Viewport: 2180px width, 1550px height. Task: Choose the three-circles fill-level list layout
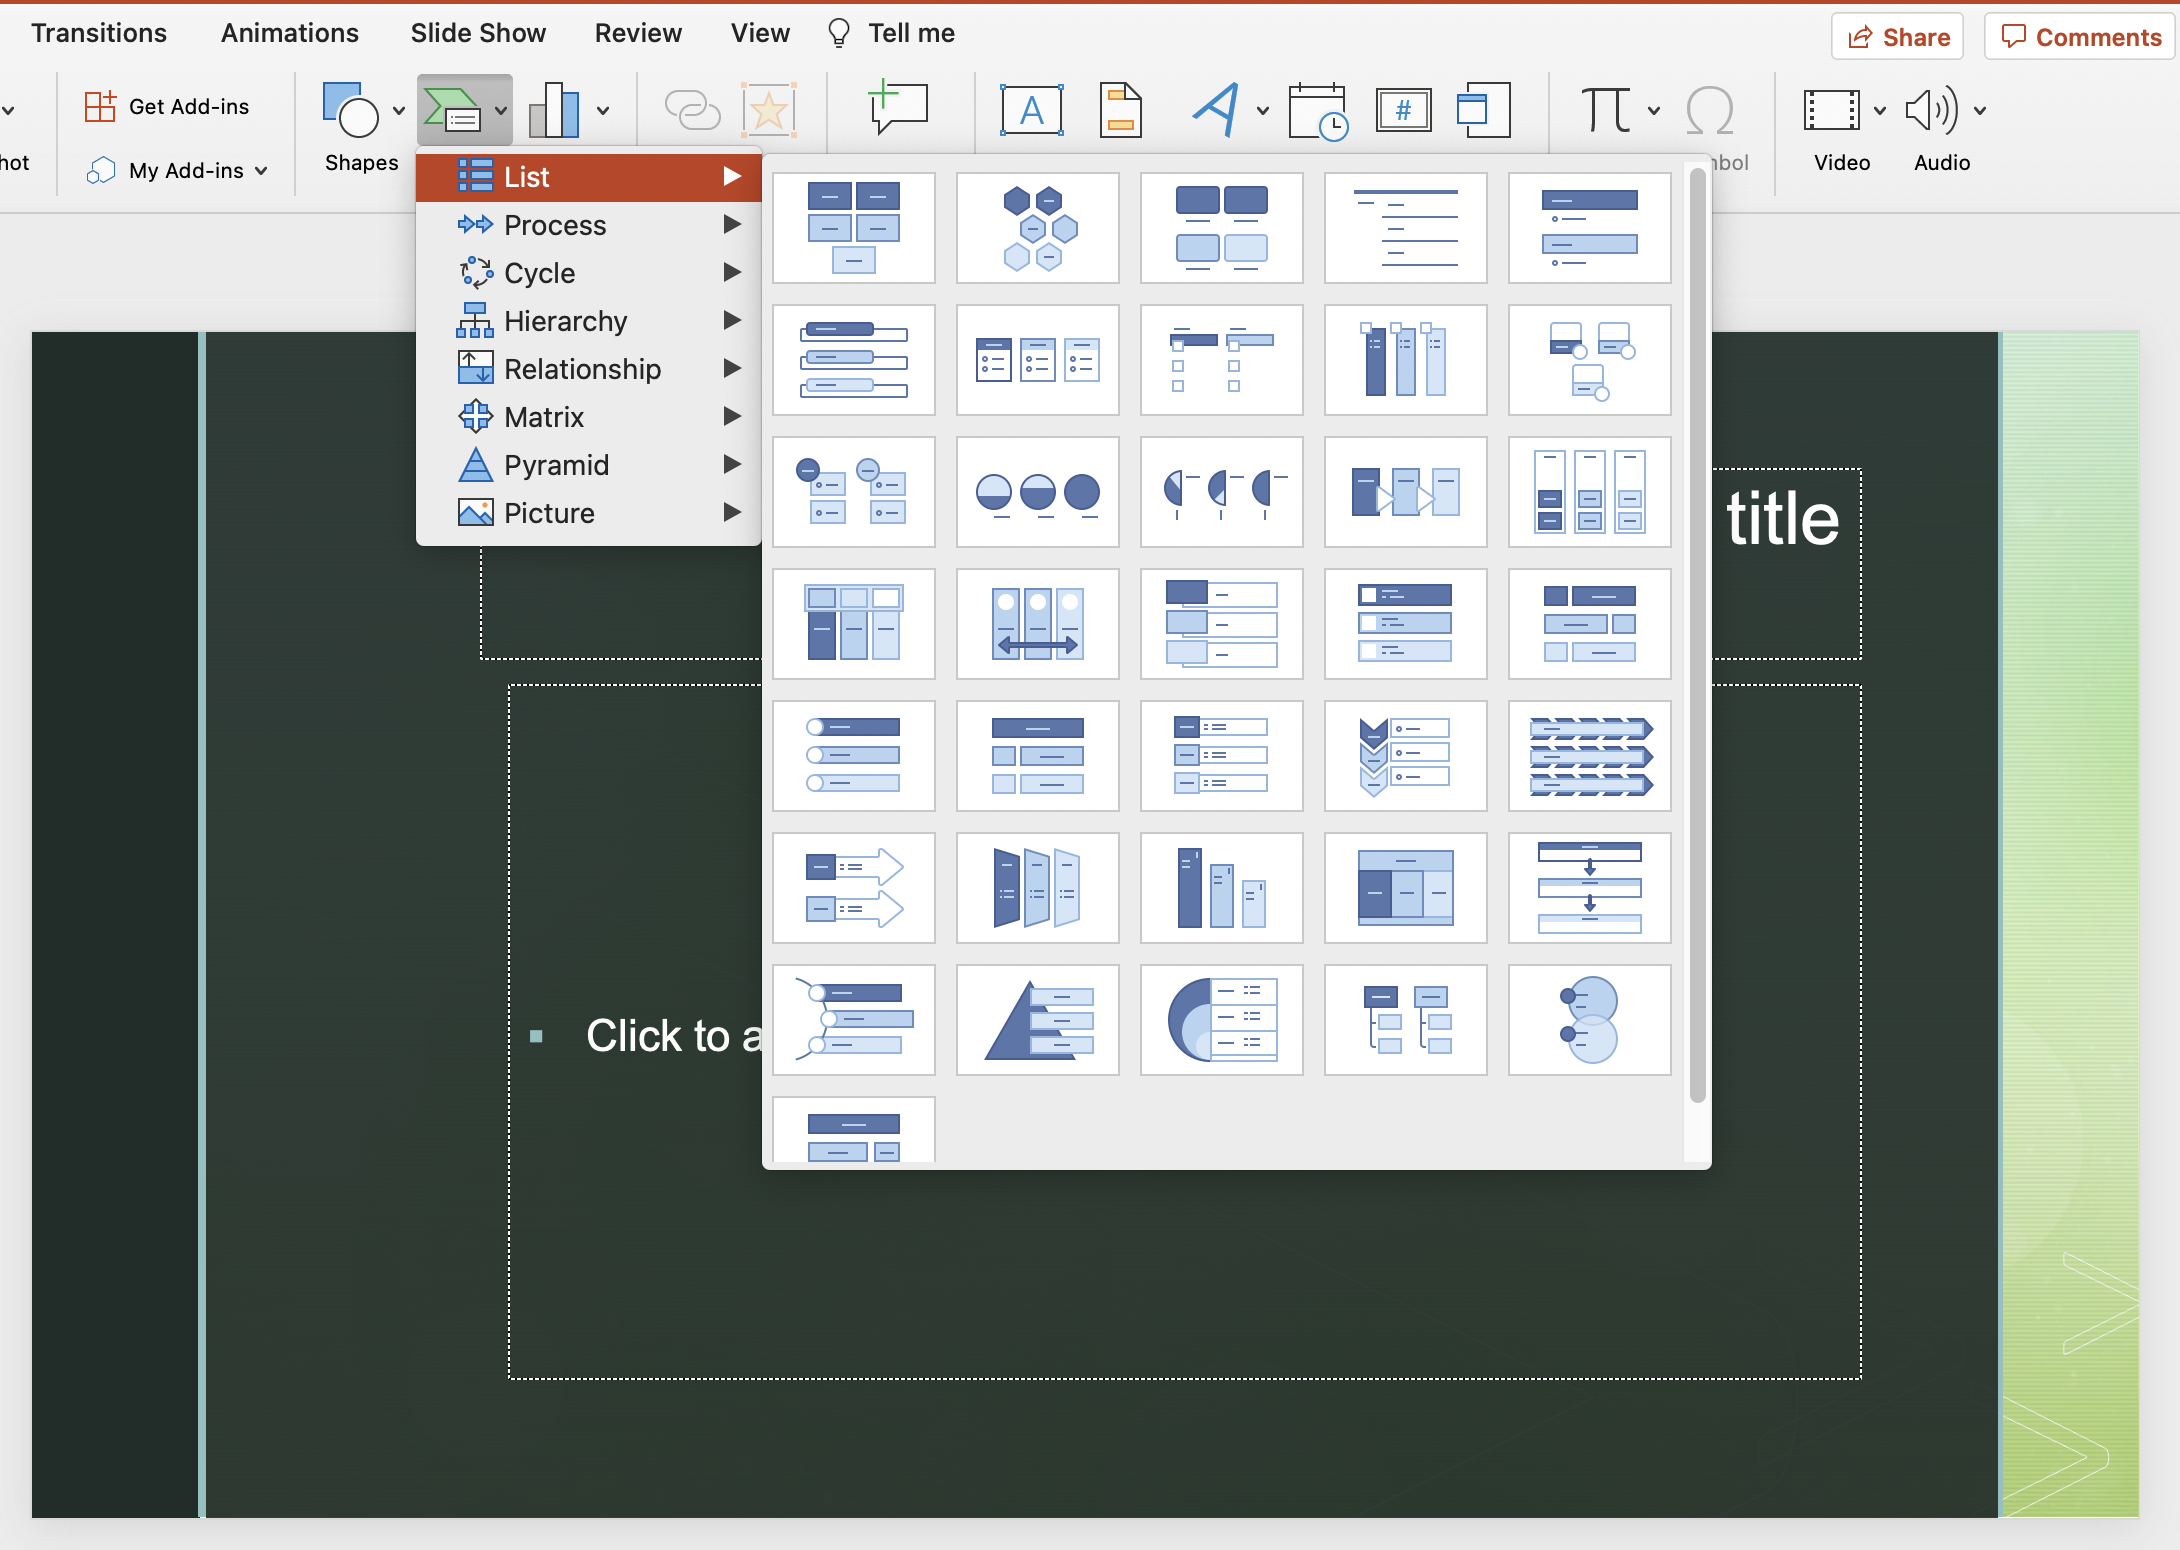click(x=1038, y=492)
